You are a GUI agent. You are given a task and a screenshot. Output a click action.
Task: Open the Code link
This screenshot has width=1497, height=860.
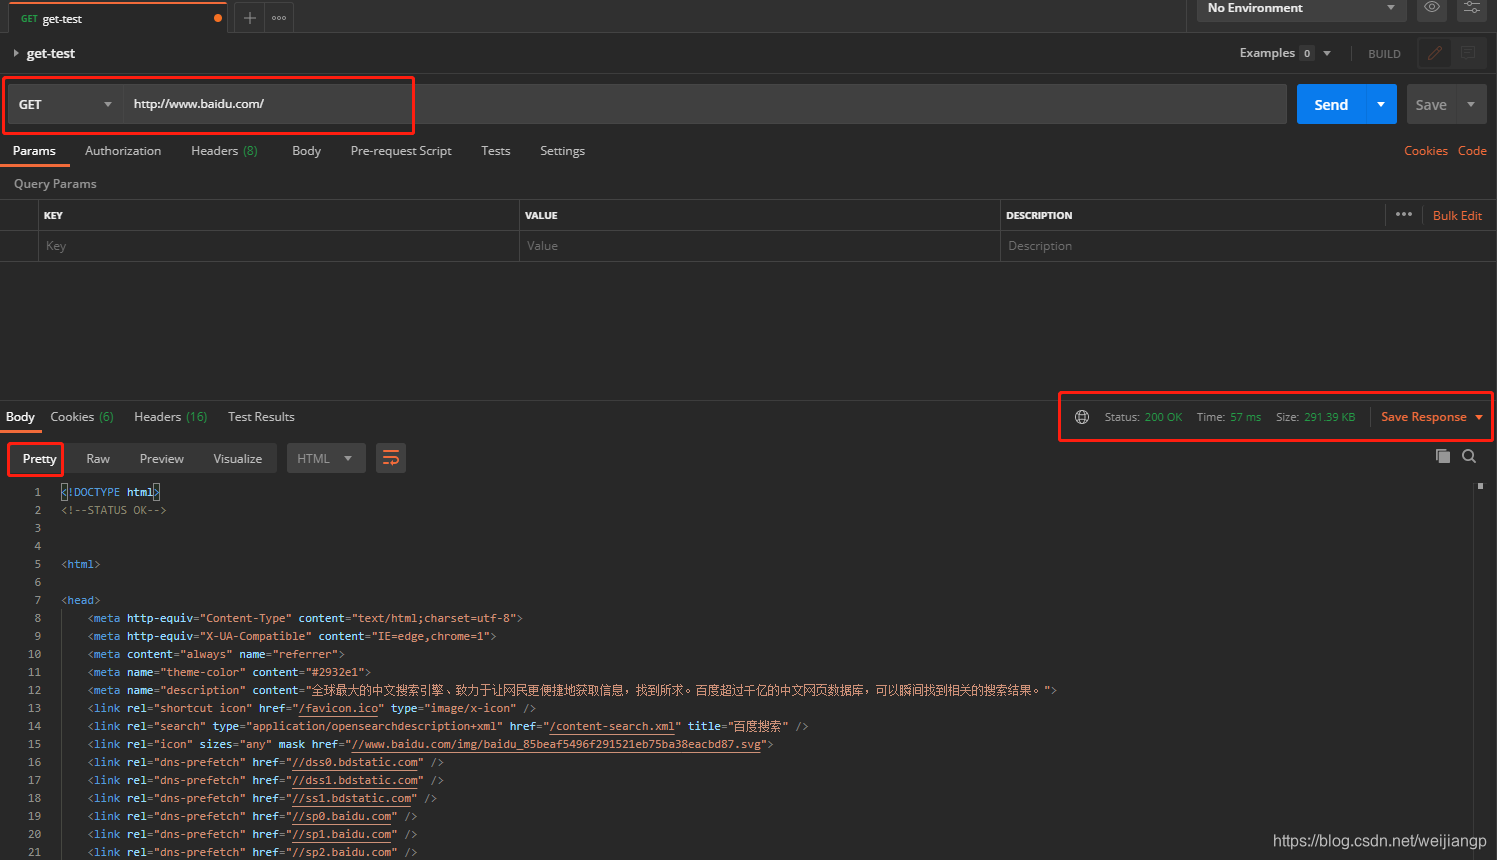click(x=1472, y=151)
